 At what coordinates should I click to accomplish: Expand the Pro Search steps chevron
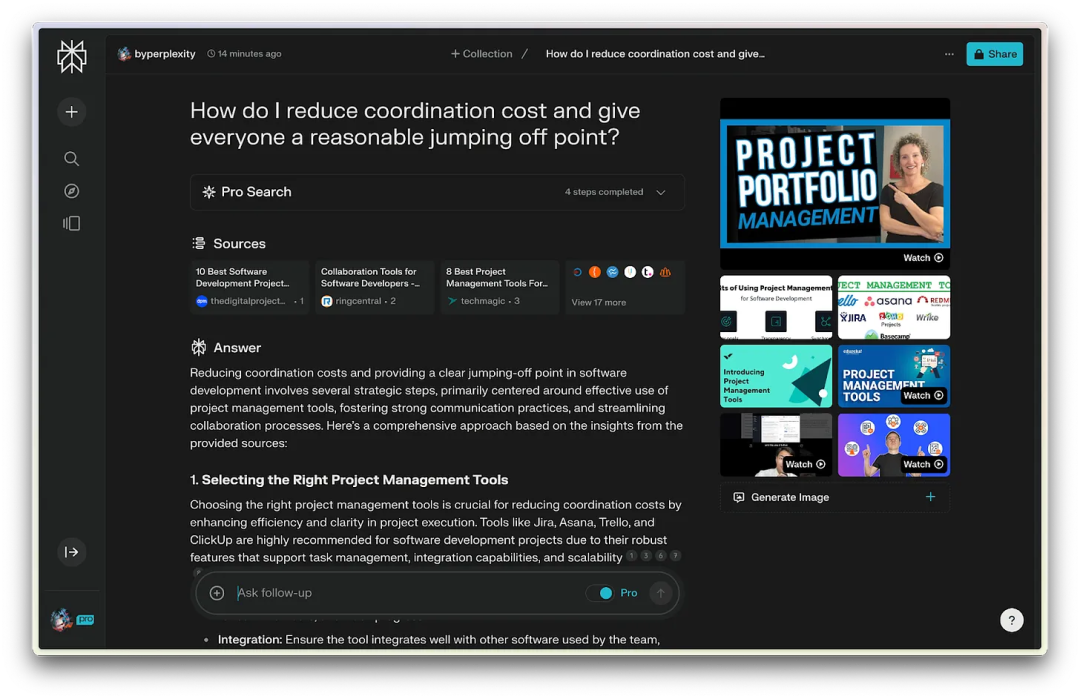pos(661,192)
